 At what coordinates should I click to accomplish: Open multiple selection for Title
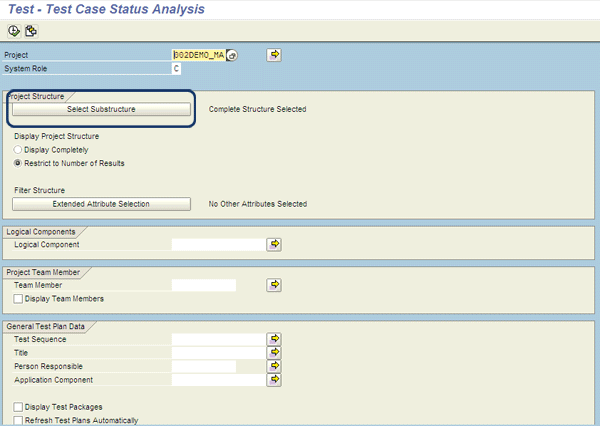click(274, 353)
